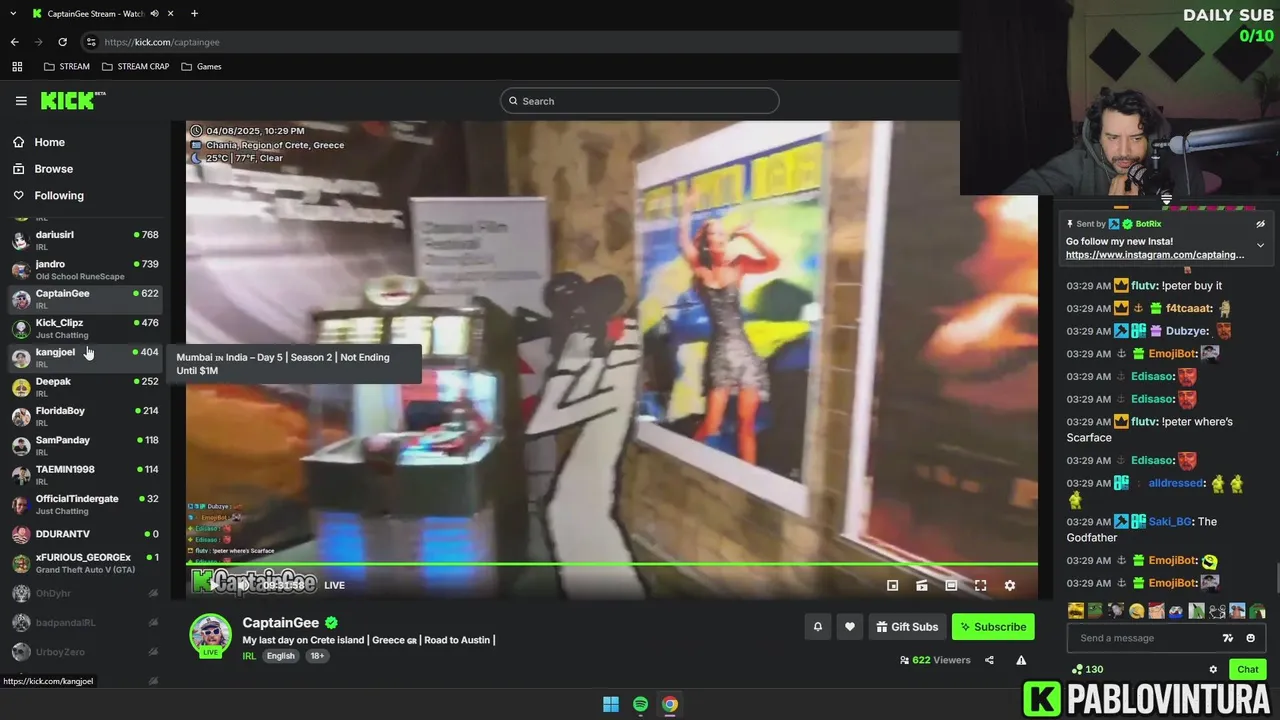Open dariusirl channel in sidebar
The image size is (1280, 720).
click(85, 240)
